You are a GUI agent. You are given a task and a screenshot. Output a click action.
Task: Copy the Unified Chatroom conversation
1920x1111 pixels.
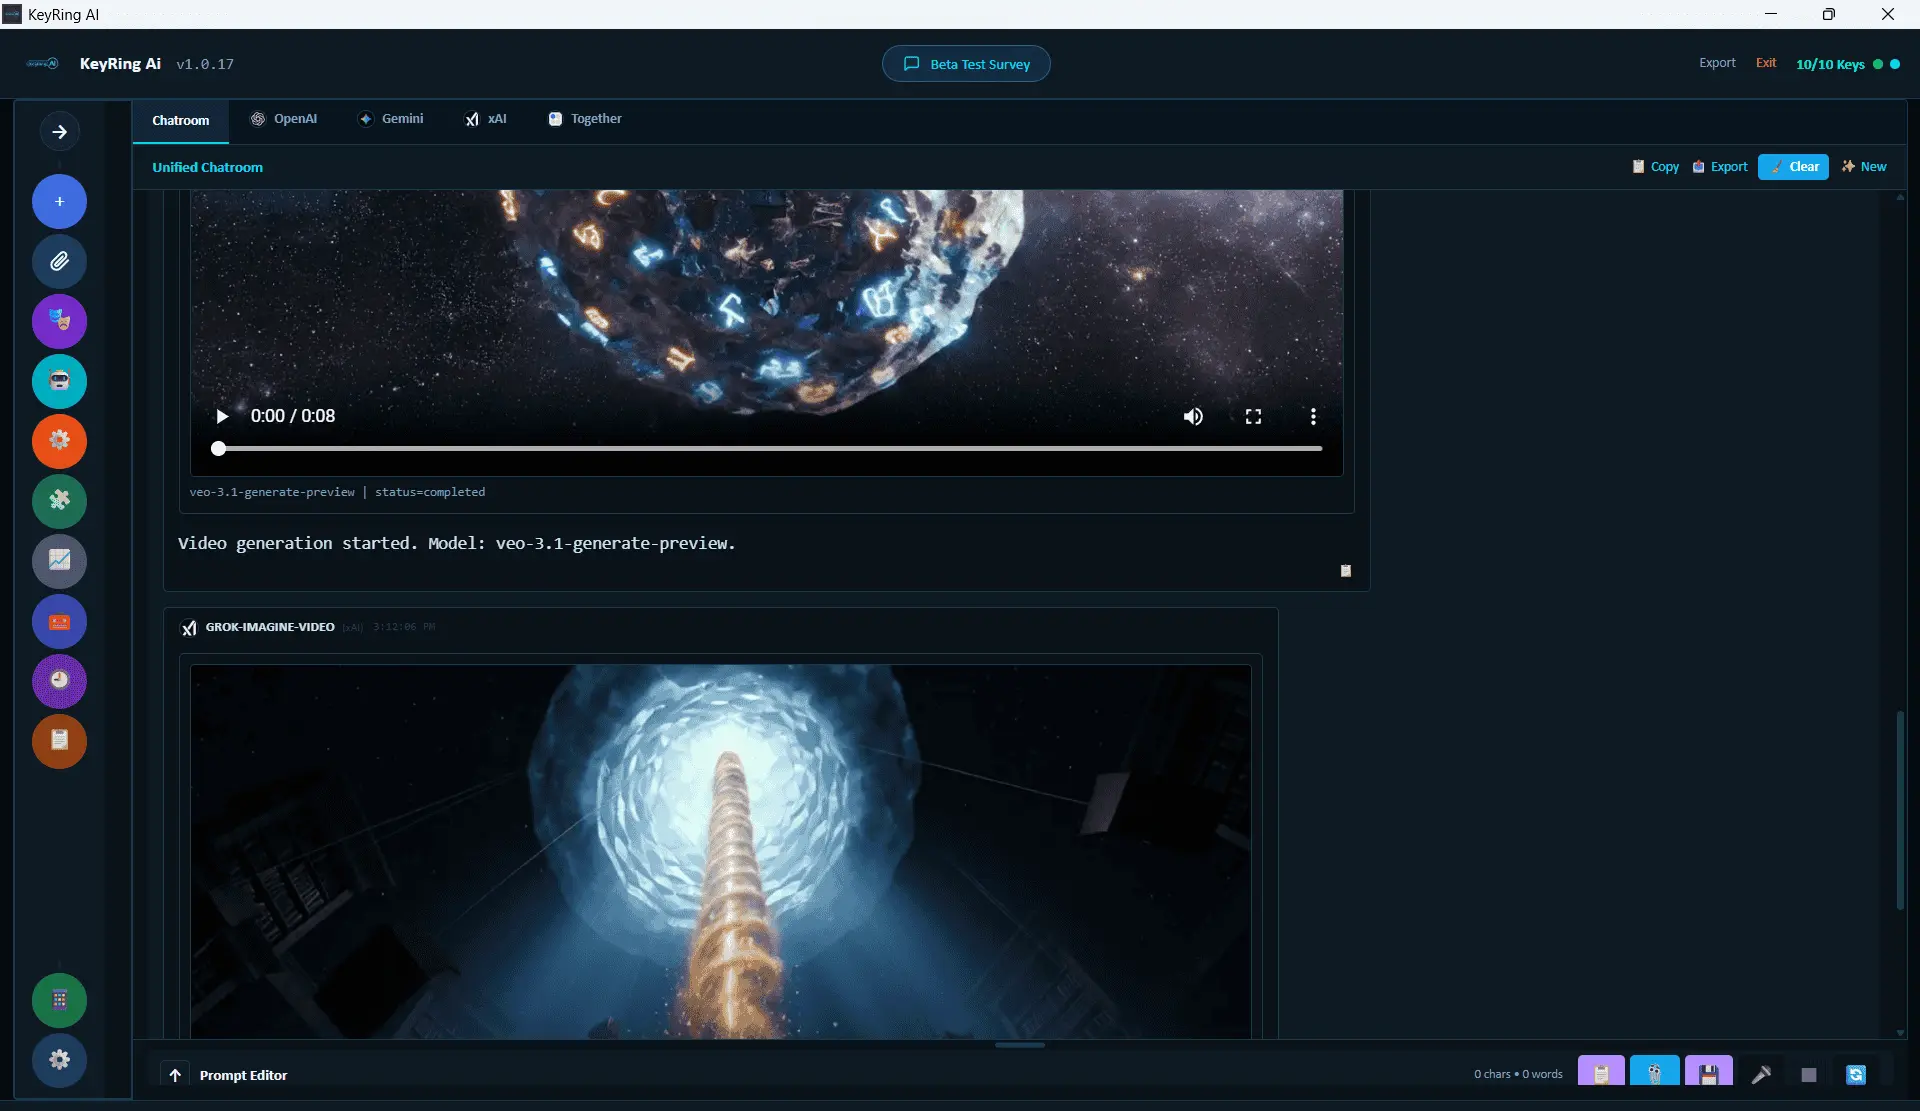[1654, 167]
